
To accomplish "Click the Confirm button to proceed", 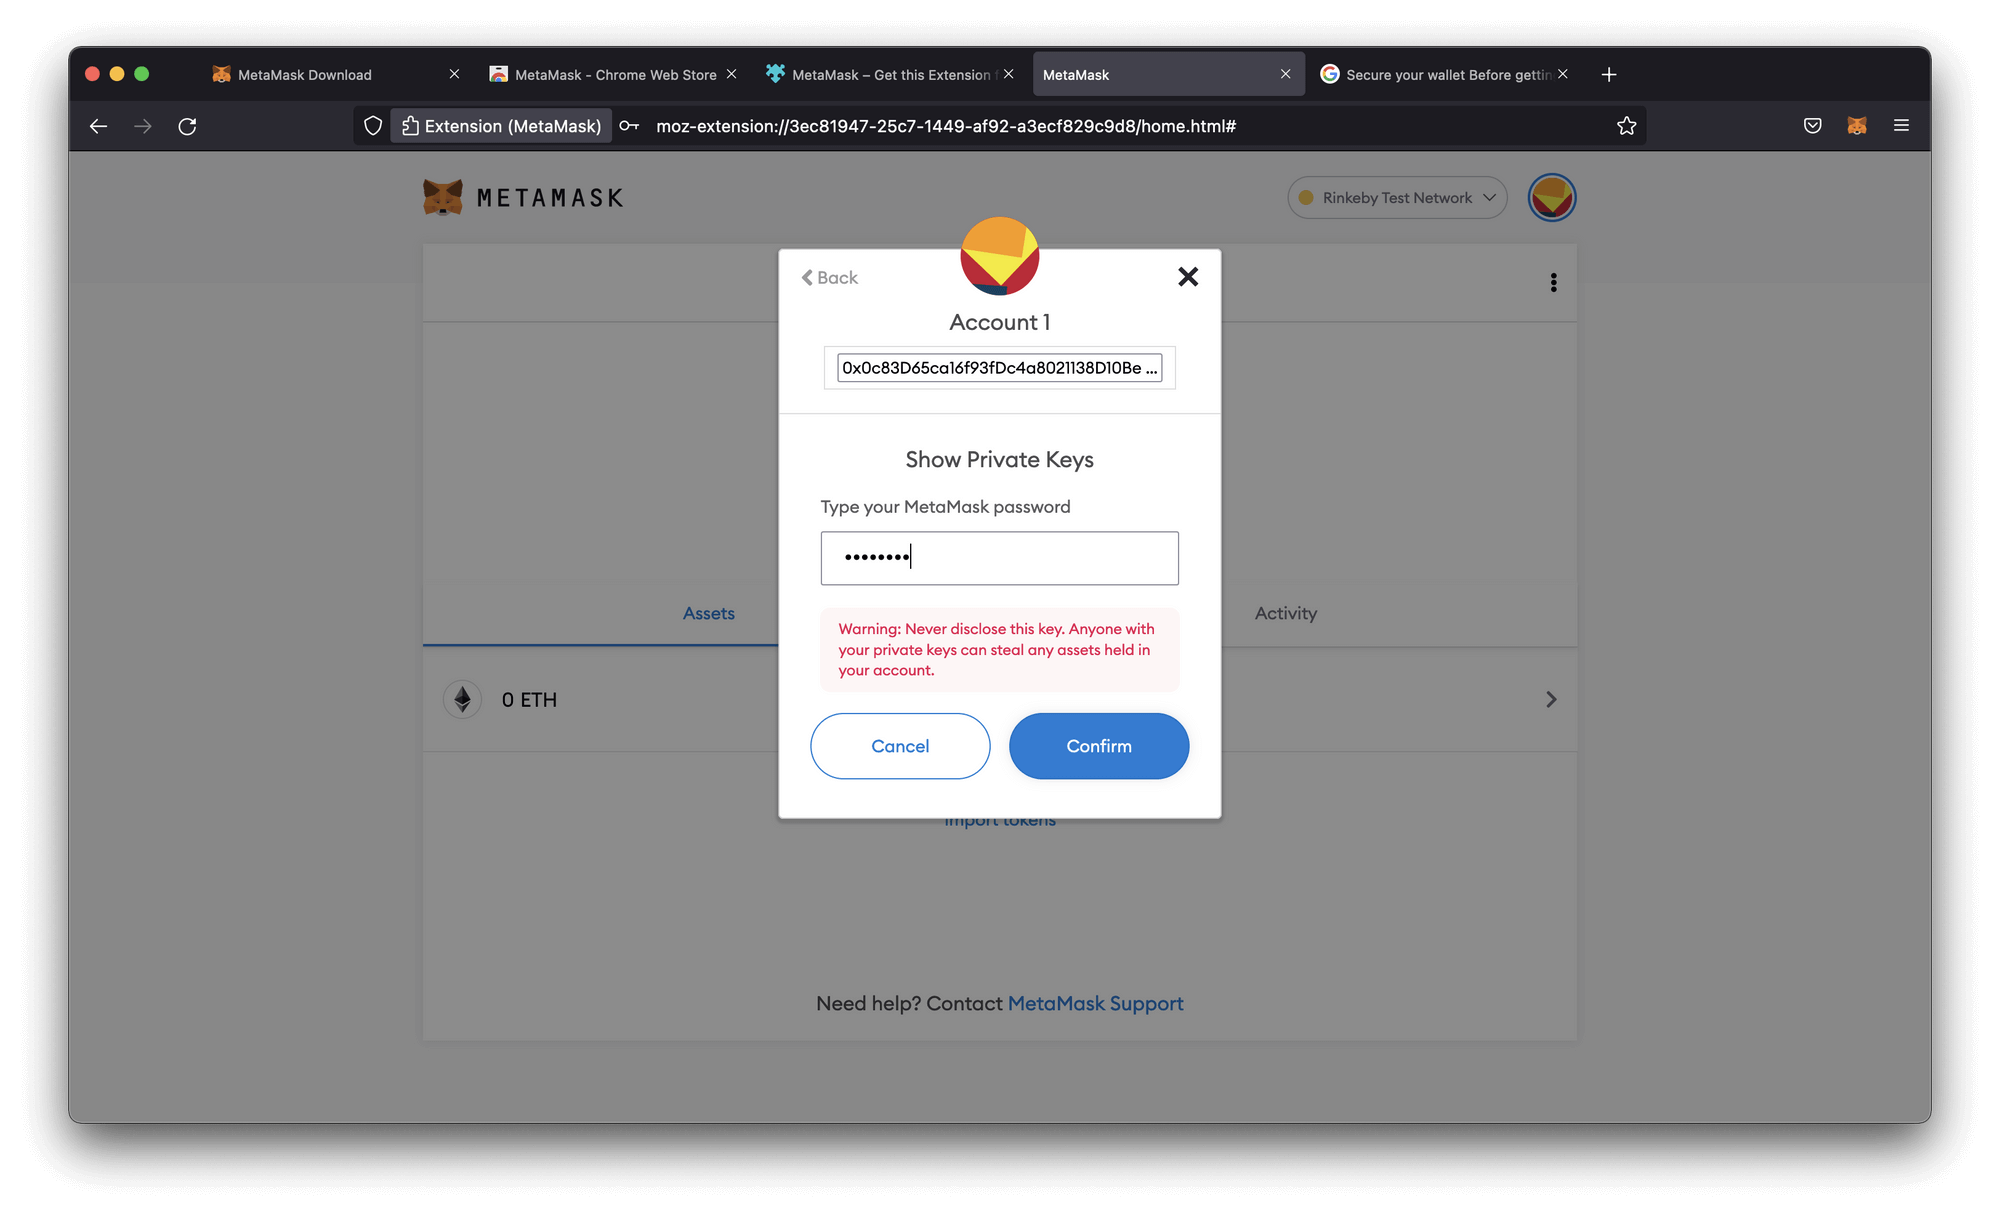I will coord(1099,746).
